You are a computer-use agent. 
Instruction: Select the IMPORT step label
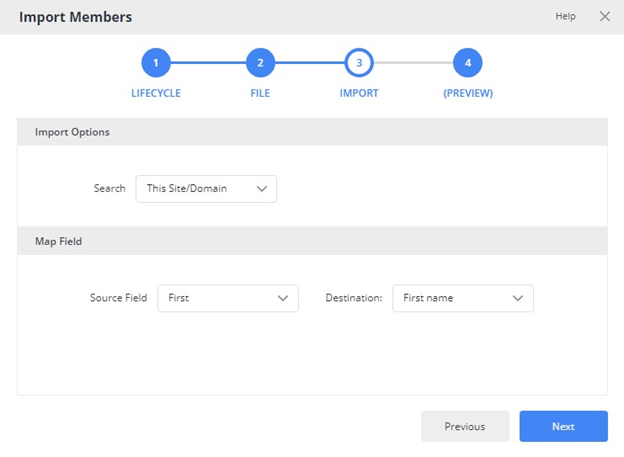point(359,93)
